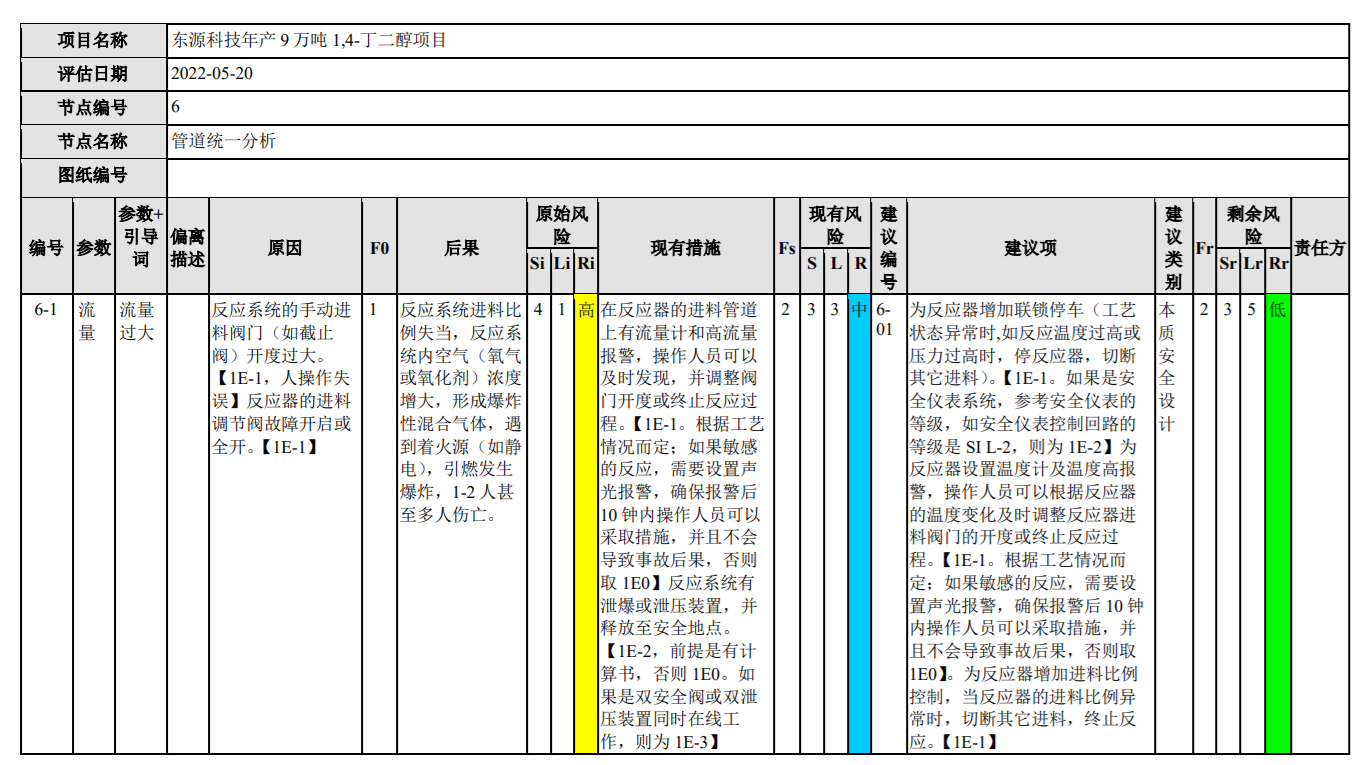Click the 图纸编号 label cell
Viewport: 1371px width, 765px height.
[x=94, y=176]
